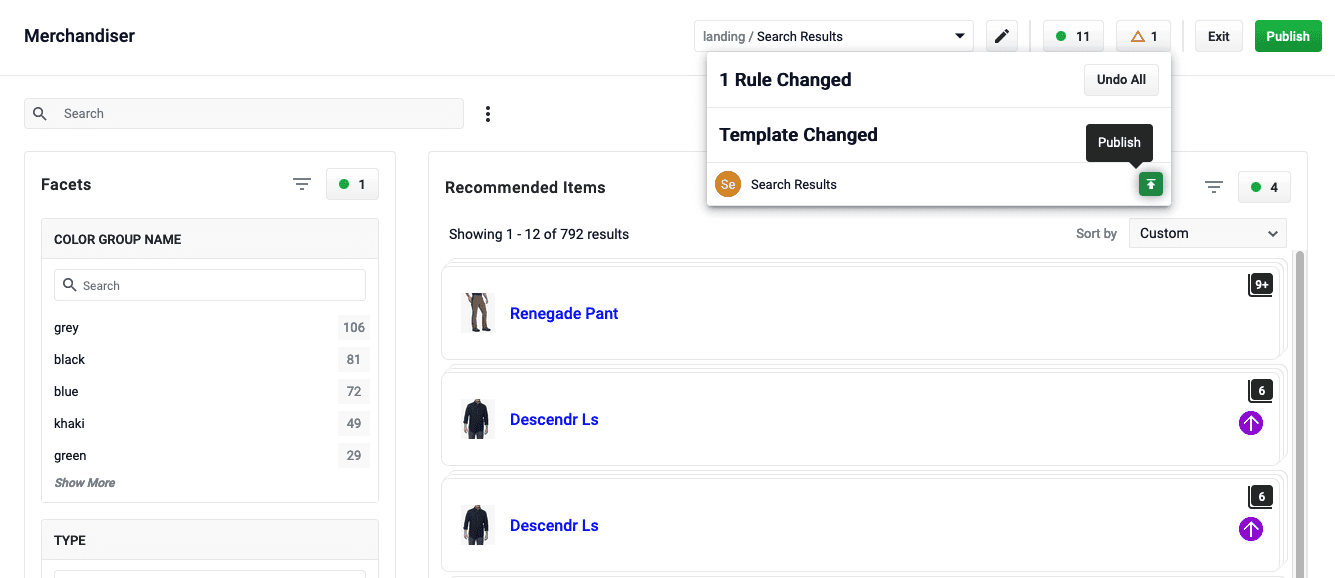Switch to the TYPE facet section
The width and height of the screenshot is (1335, 578).
click(69, 540)
